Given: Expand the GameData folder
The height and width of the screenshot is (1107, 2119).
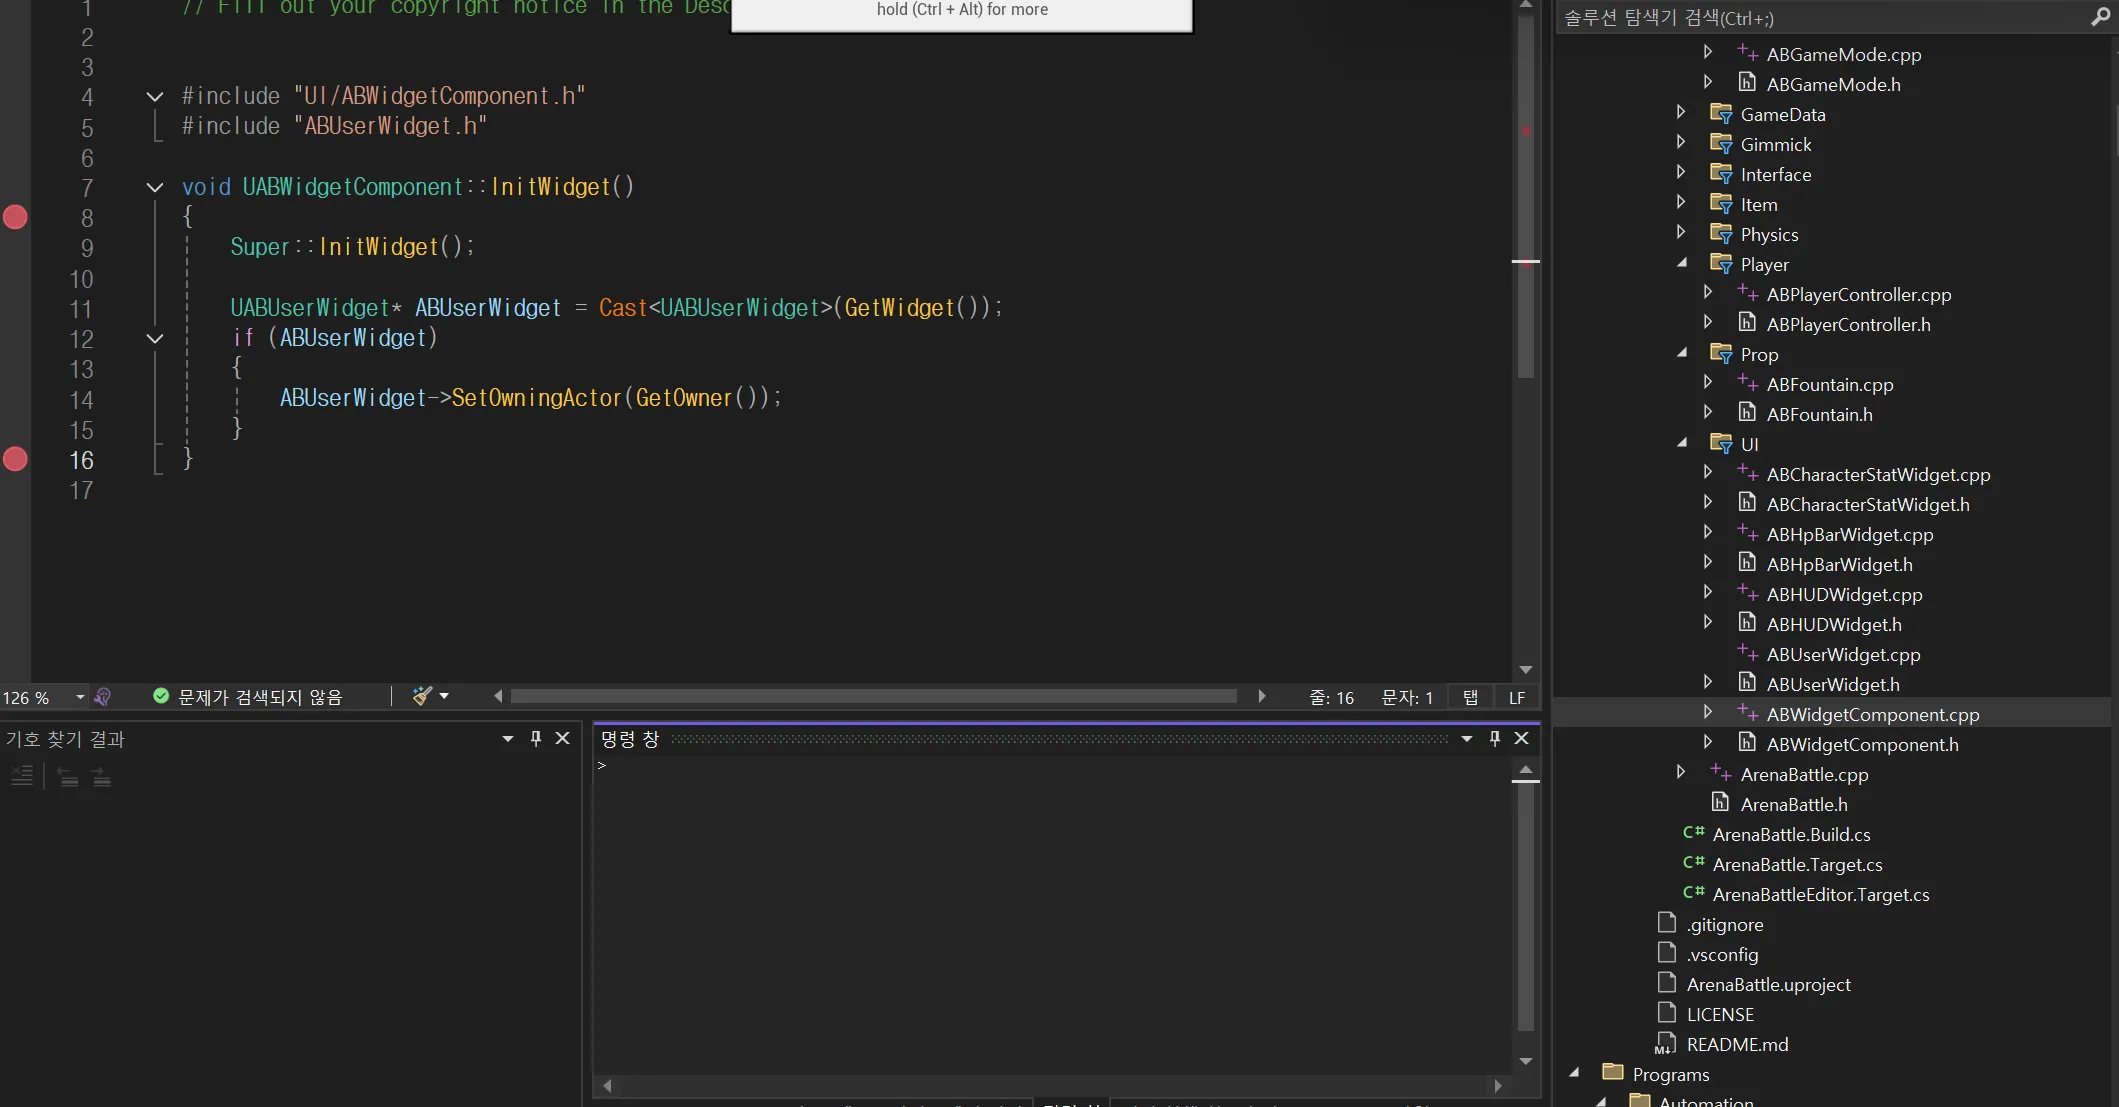Looking at the screenshot, I should (x=1681, y=112).
